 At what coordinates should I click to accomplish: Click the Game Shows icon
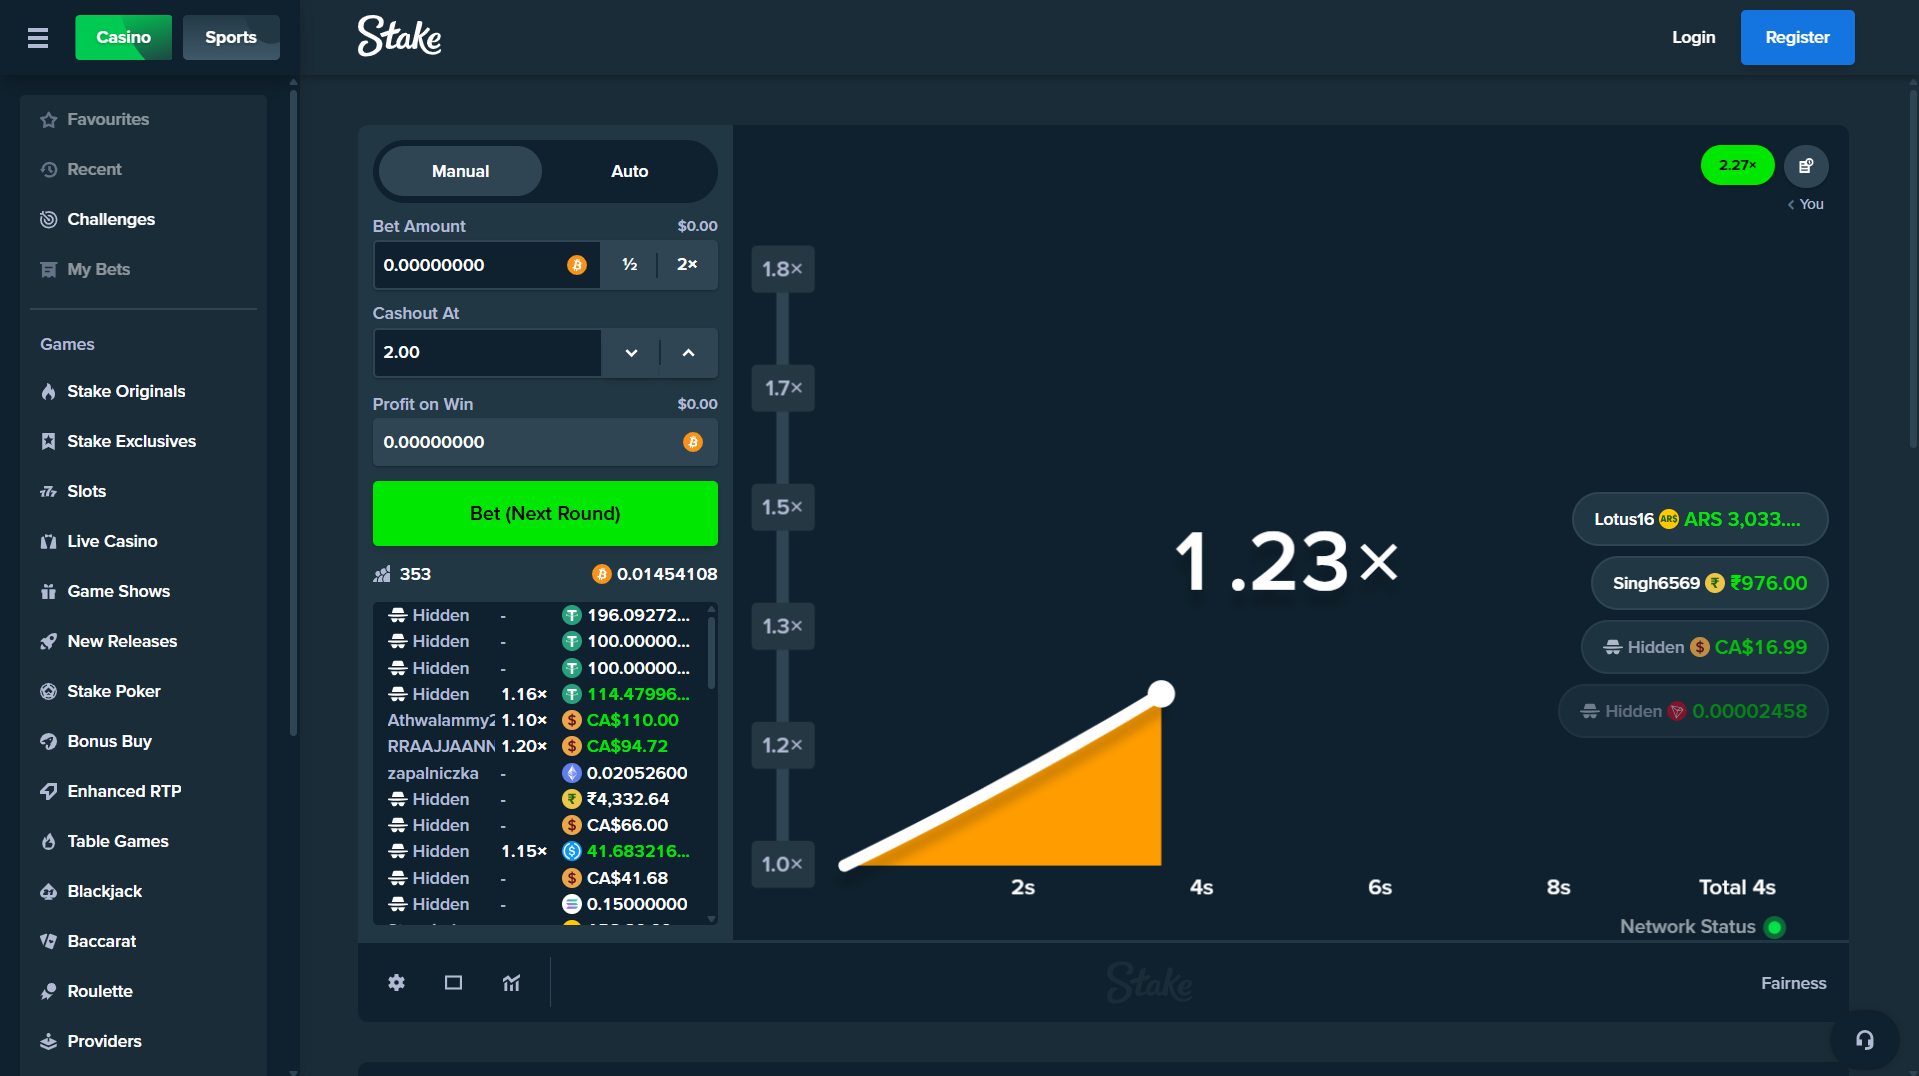(x=48, y=592)
